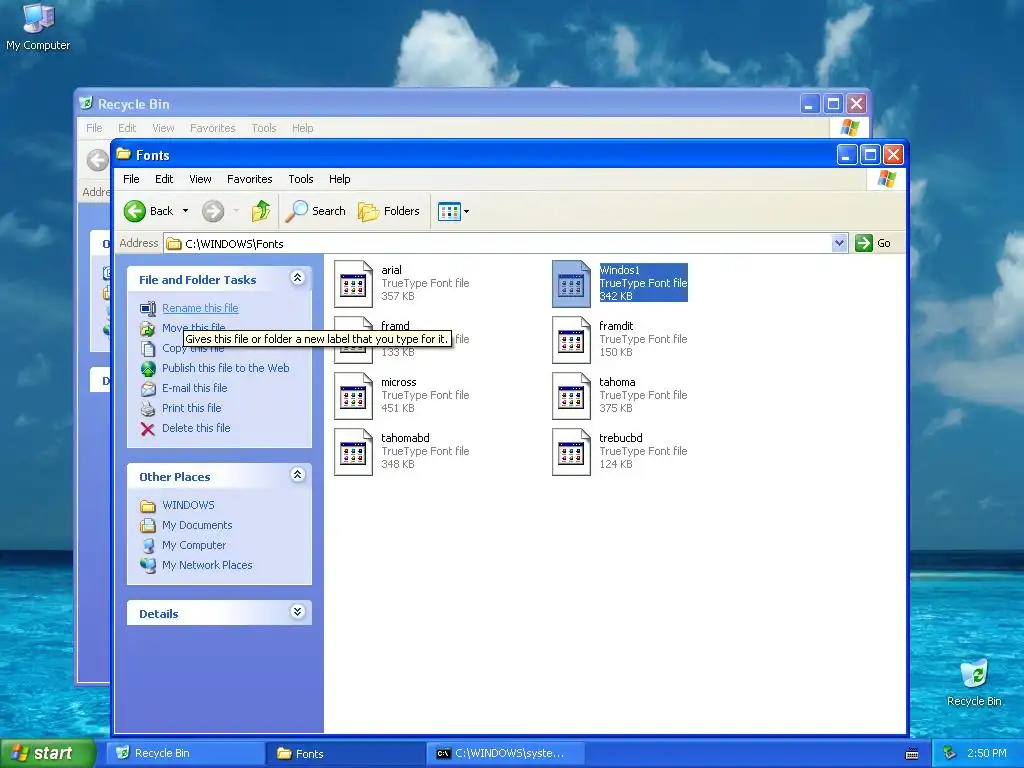
Task: Open the File menu in Fonts
Action: (x=131, y=179)
